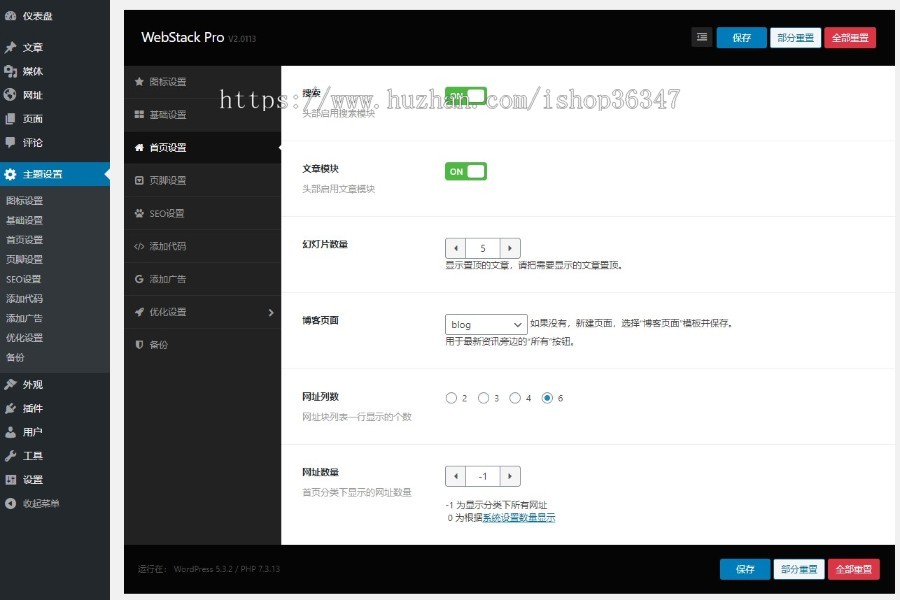Click the 网址数量 value field showing -1

tap(483, 476)
